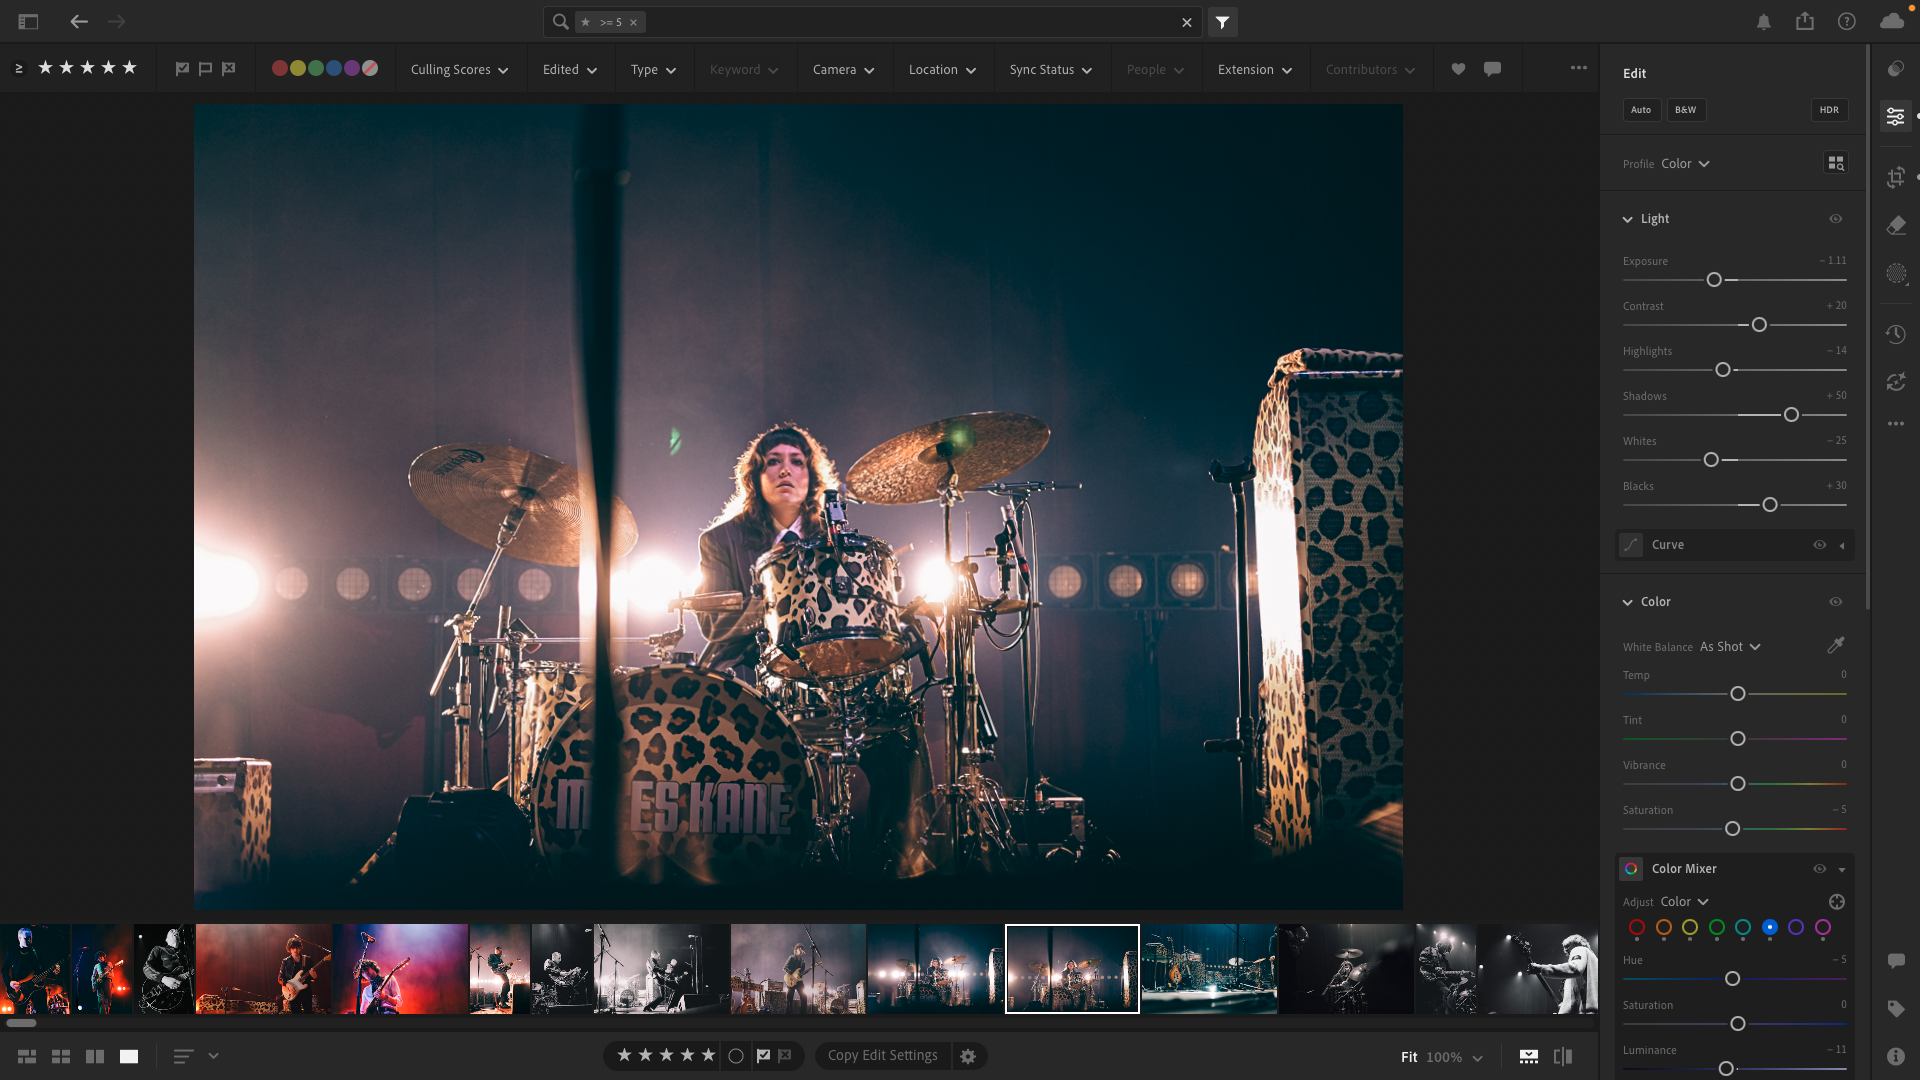Click the white balance eyedropper
The image size is (1920, 1080).
click(x=1835, y=646)
